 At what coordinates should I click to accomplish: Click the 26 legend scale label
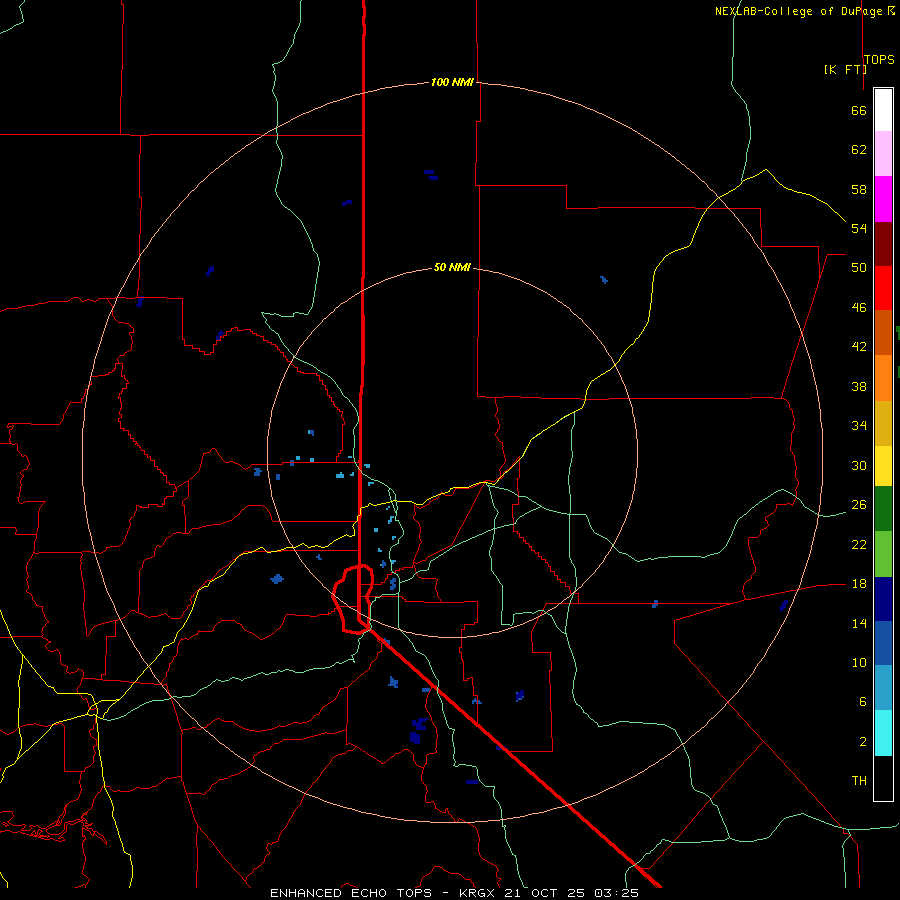pyautogui.click(x=859, y=505)
